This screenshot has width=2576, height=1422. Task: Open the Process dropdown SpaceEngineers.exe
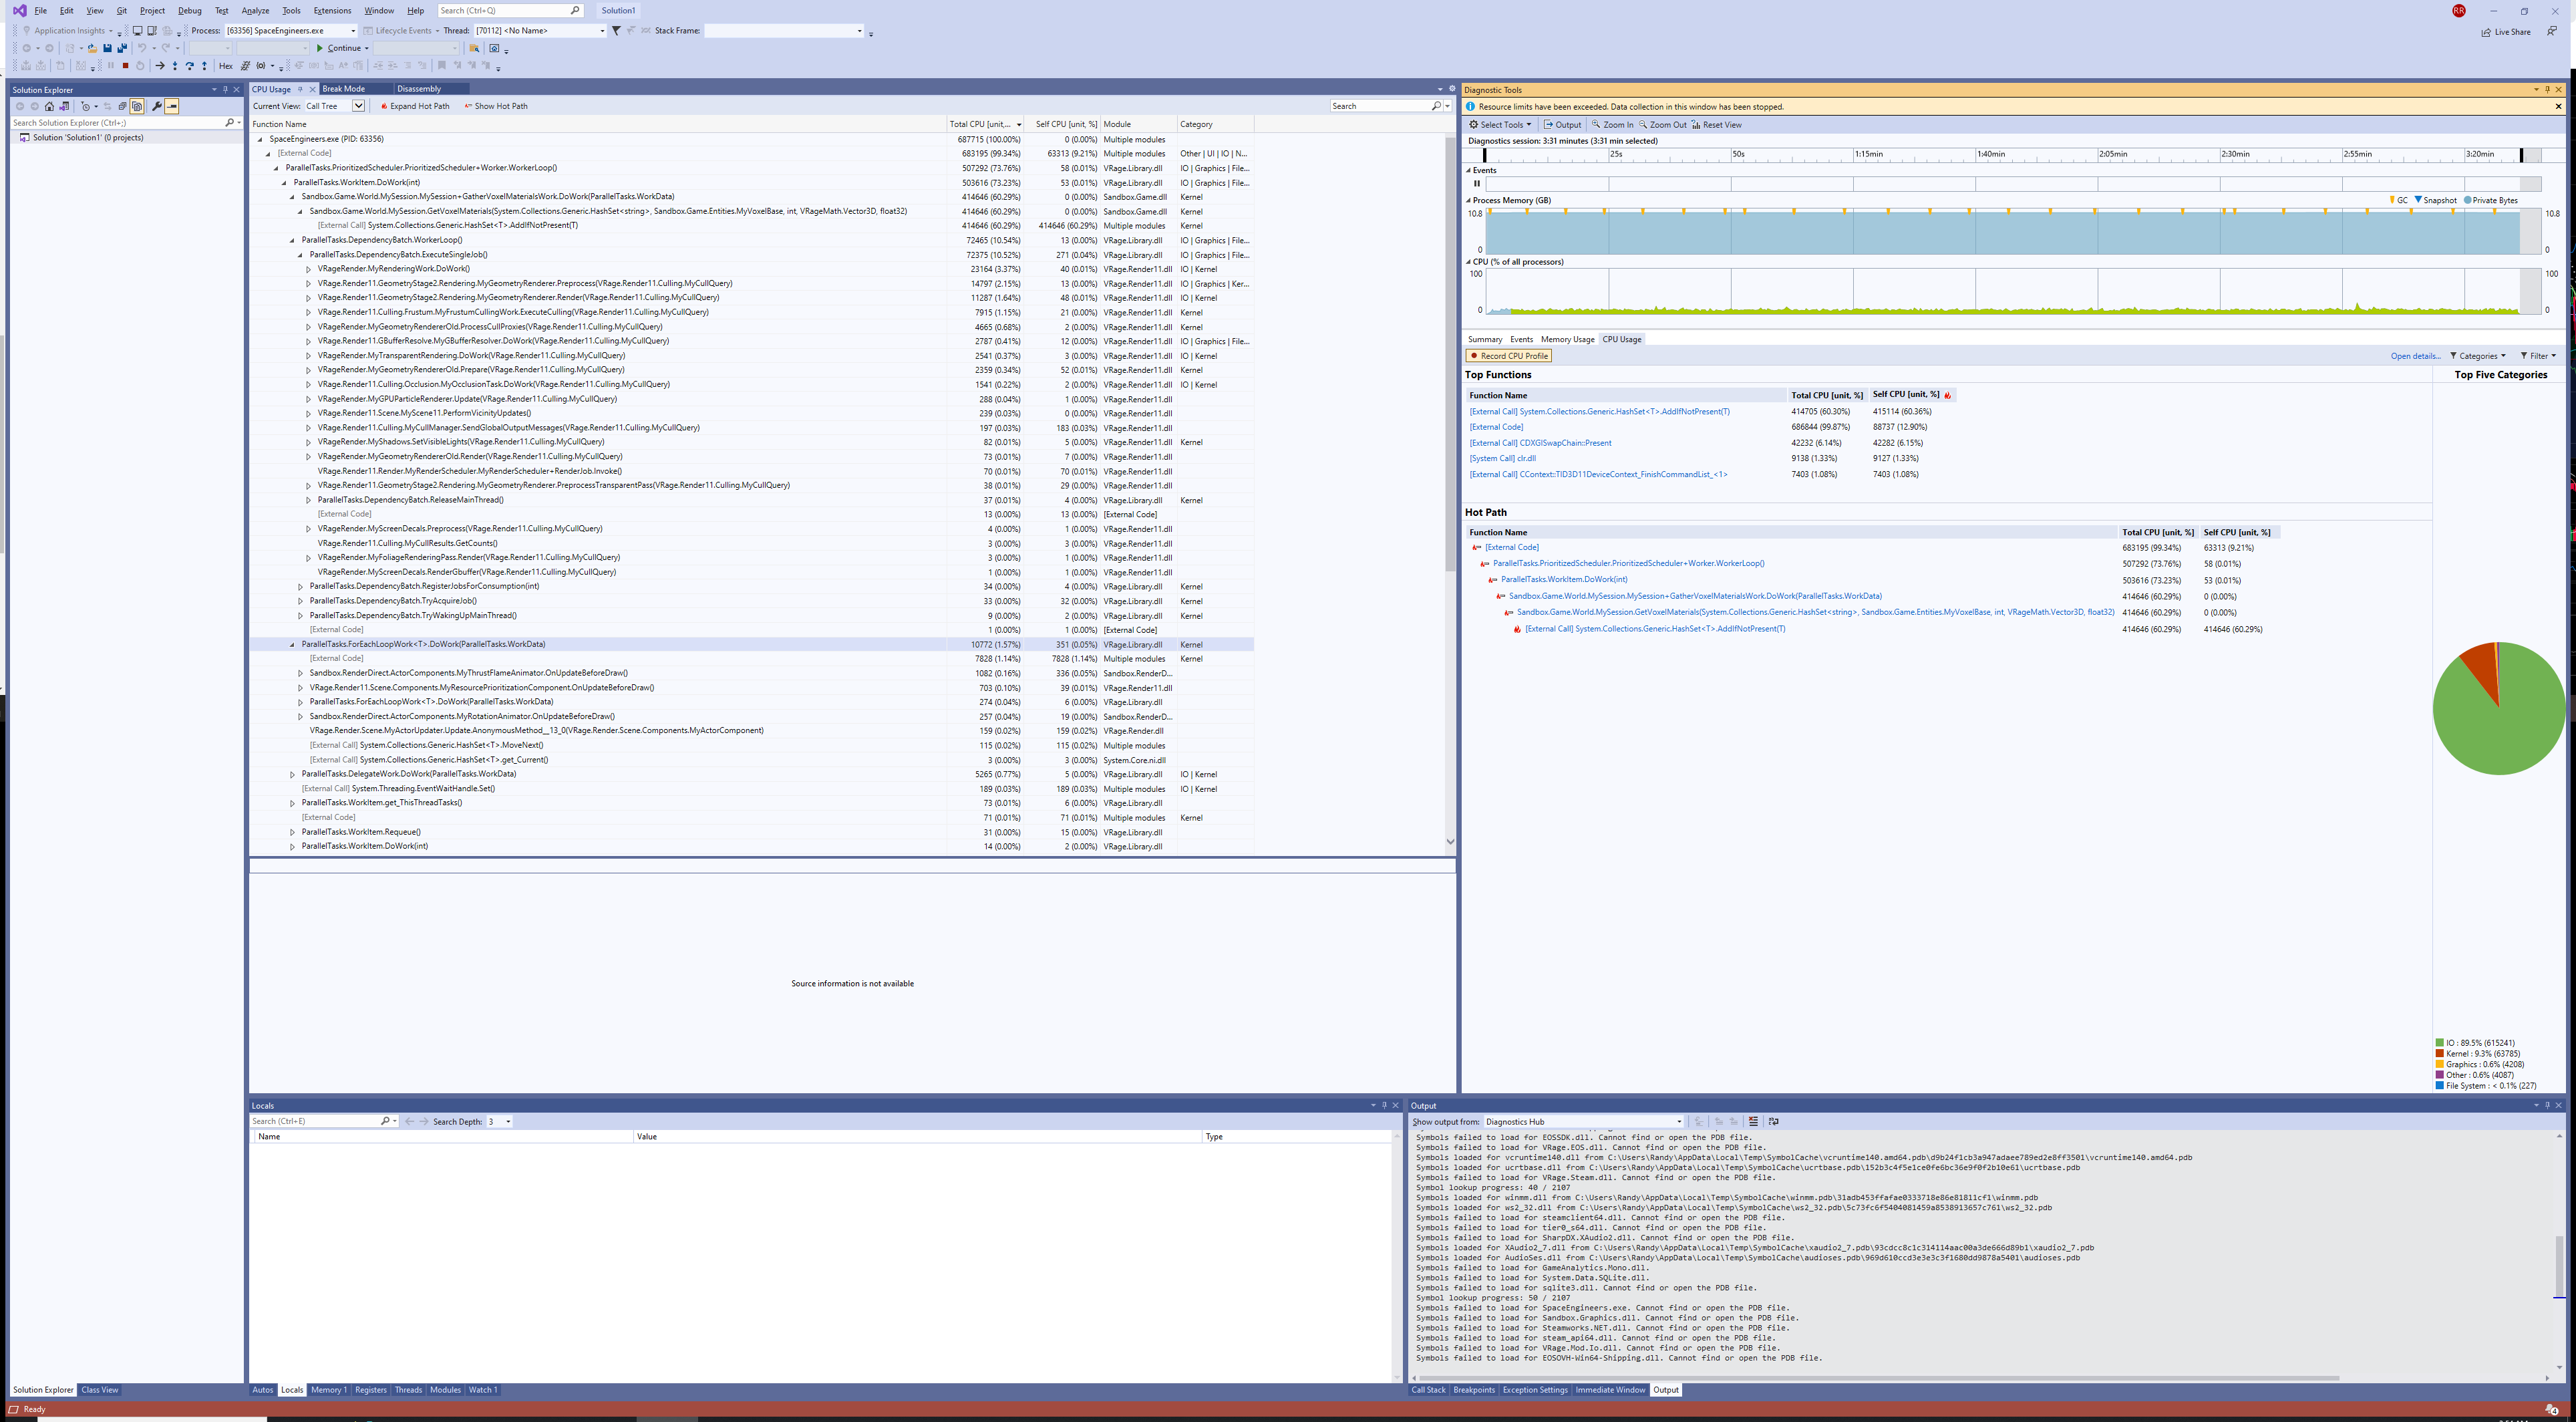coord(291,31)
